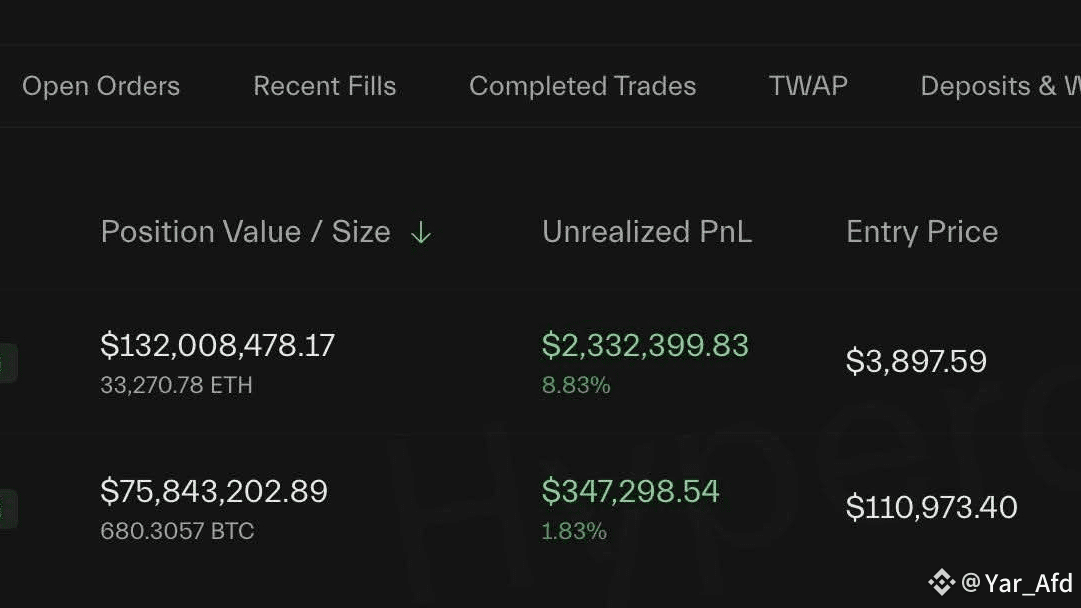Click the Position Value / Size header text
The width and height of the screenshot is (1081, 608).
(245, 232)
